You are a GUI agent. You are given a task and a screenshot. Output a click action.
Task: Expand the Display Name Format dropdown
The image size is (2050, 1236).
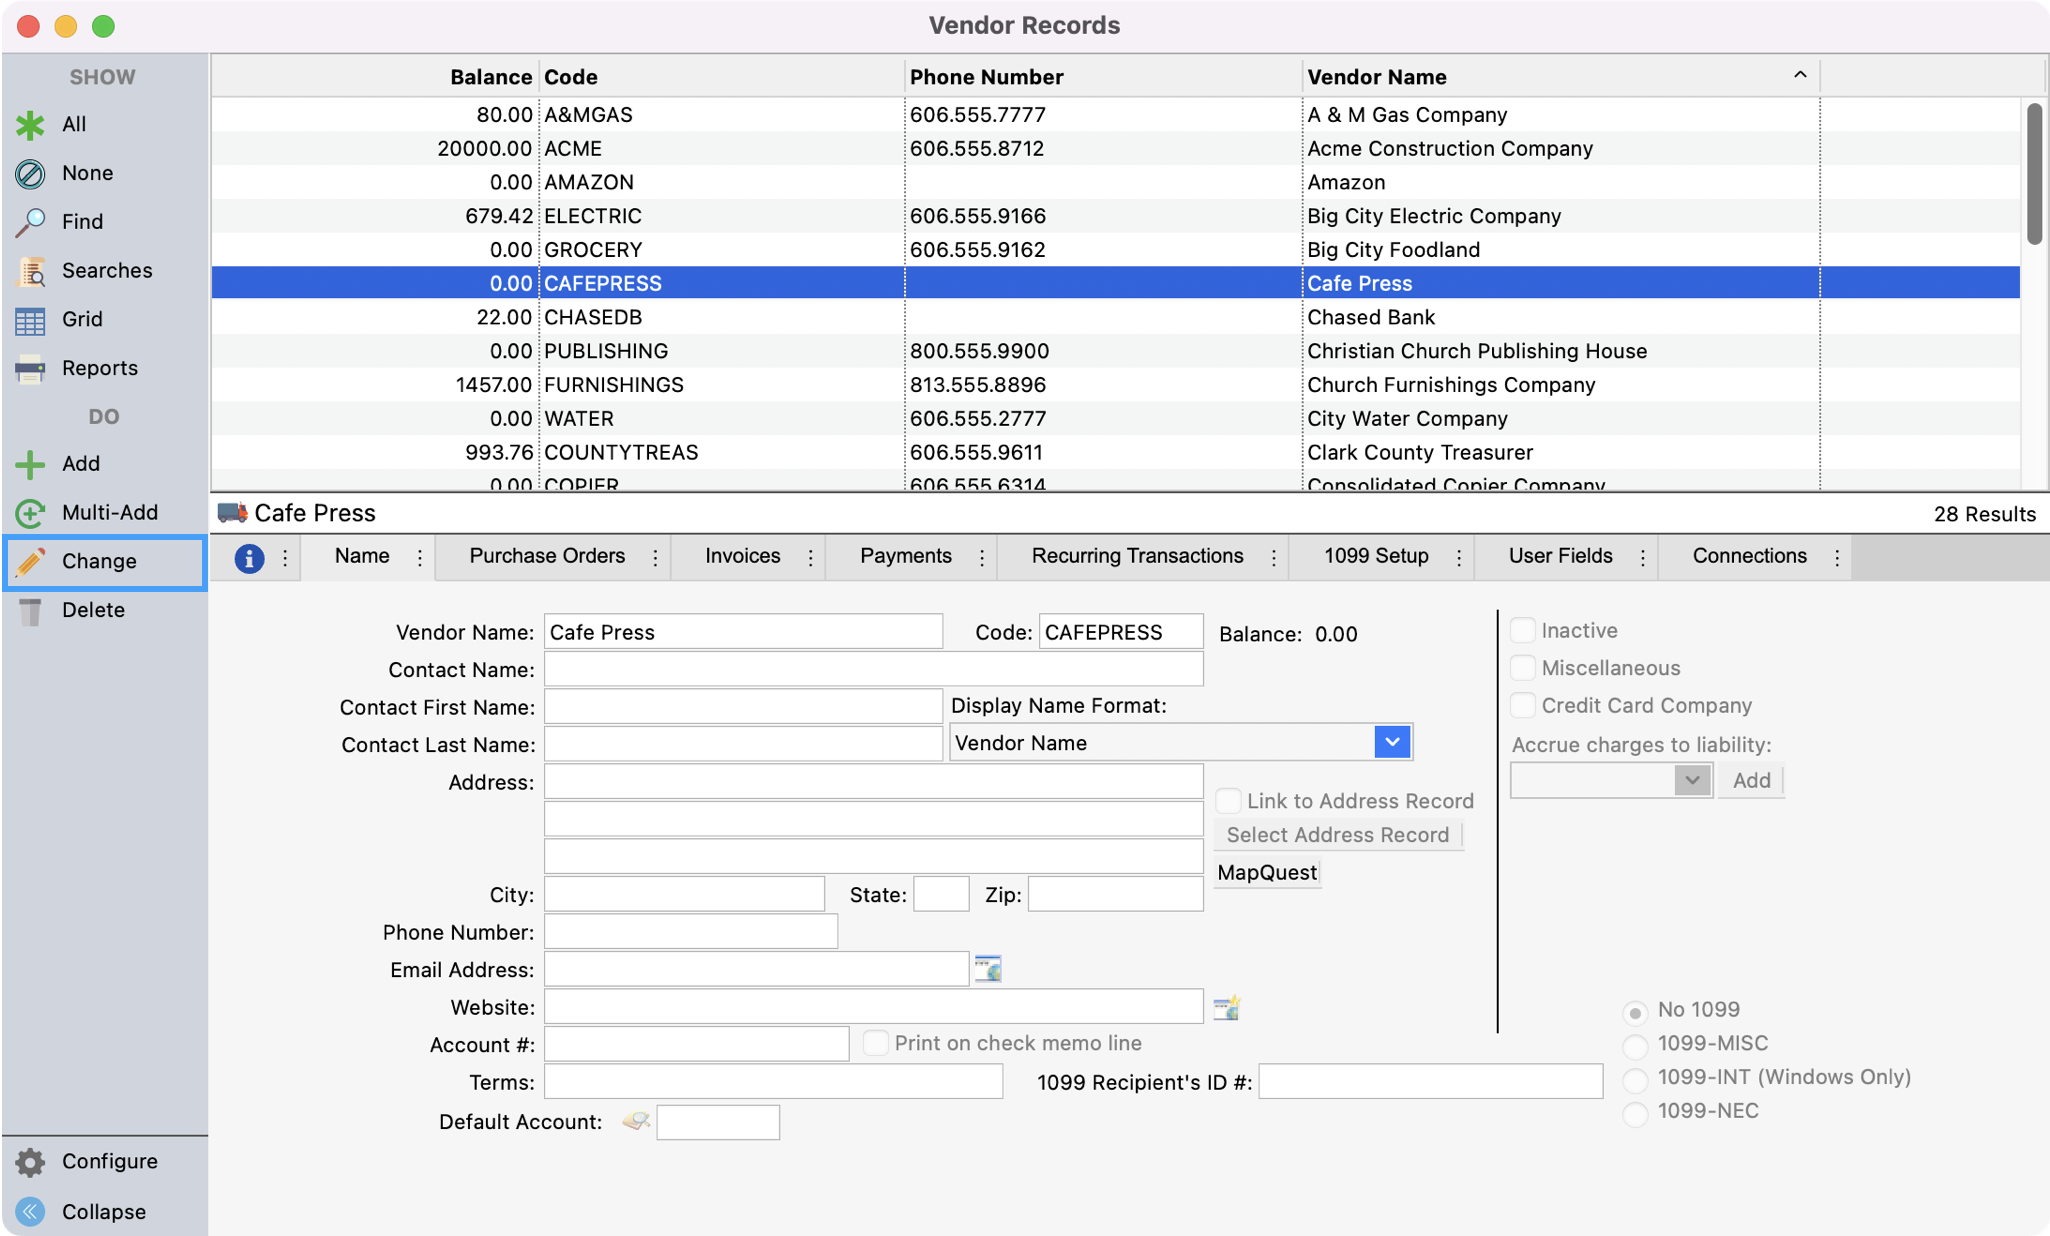(x=1392, y=743)
